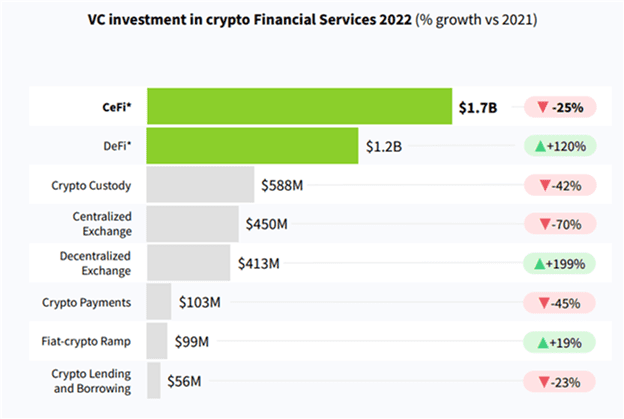This screenshot has width=624, height=419.
Task: Click the red down arrow beside -45%
Action: (543, 302)
